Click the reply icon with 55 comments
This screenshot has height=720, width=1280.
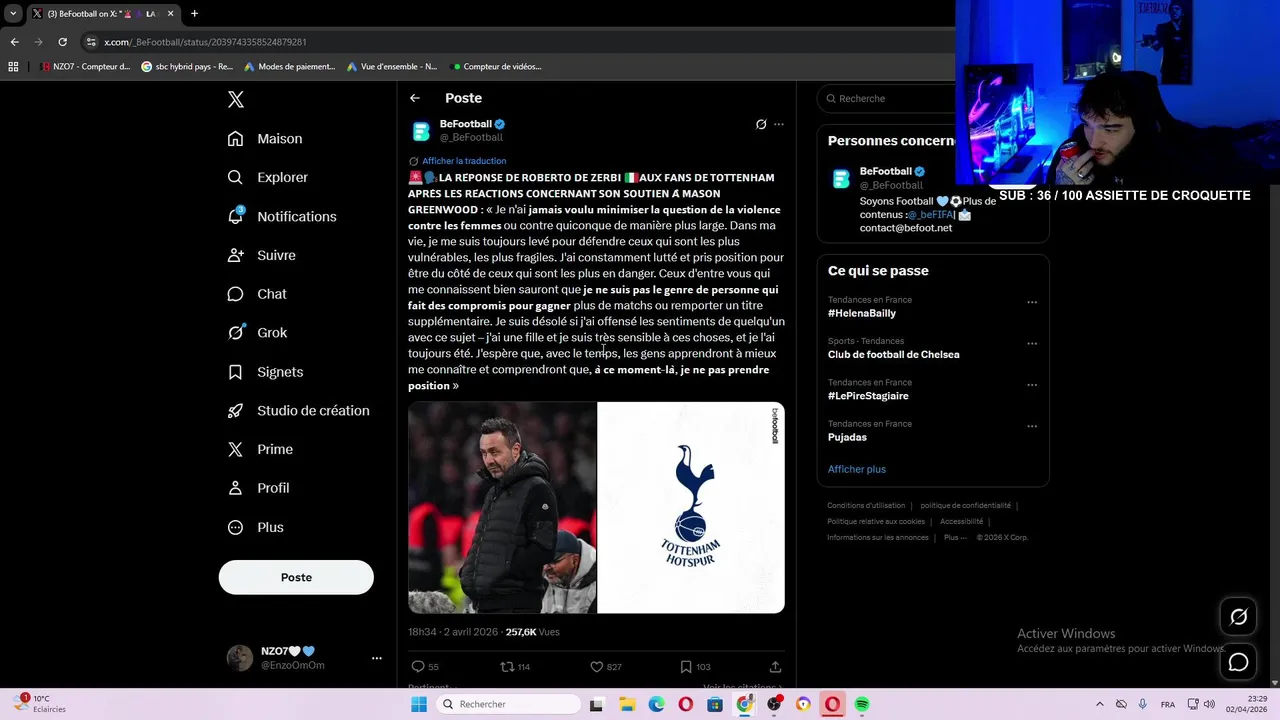click(418, 666)
